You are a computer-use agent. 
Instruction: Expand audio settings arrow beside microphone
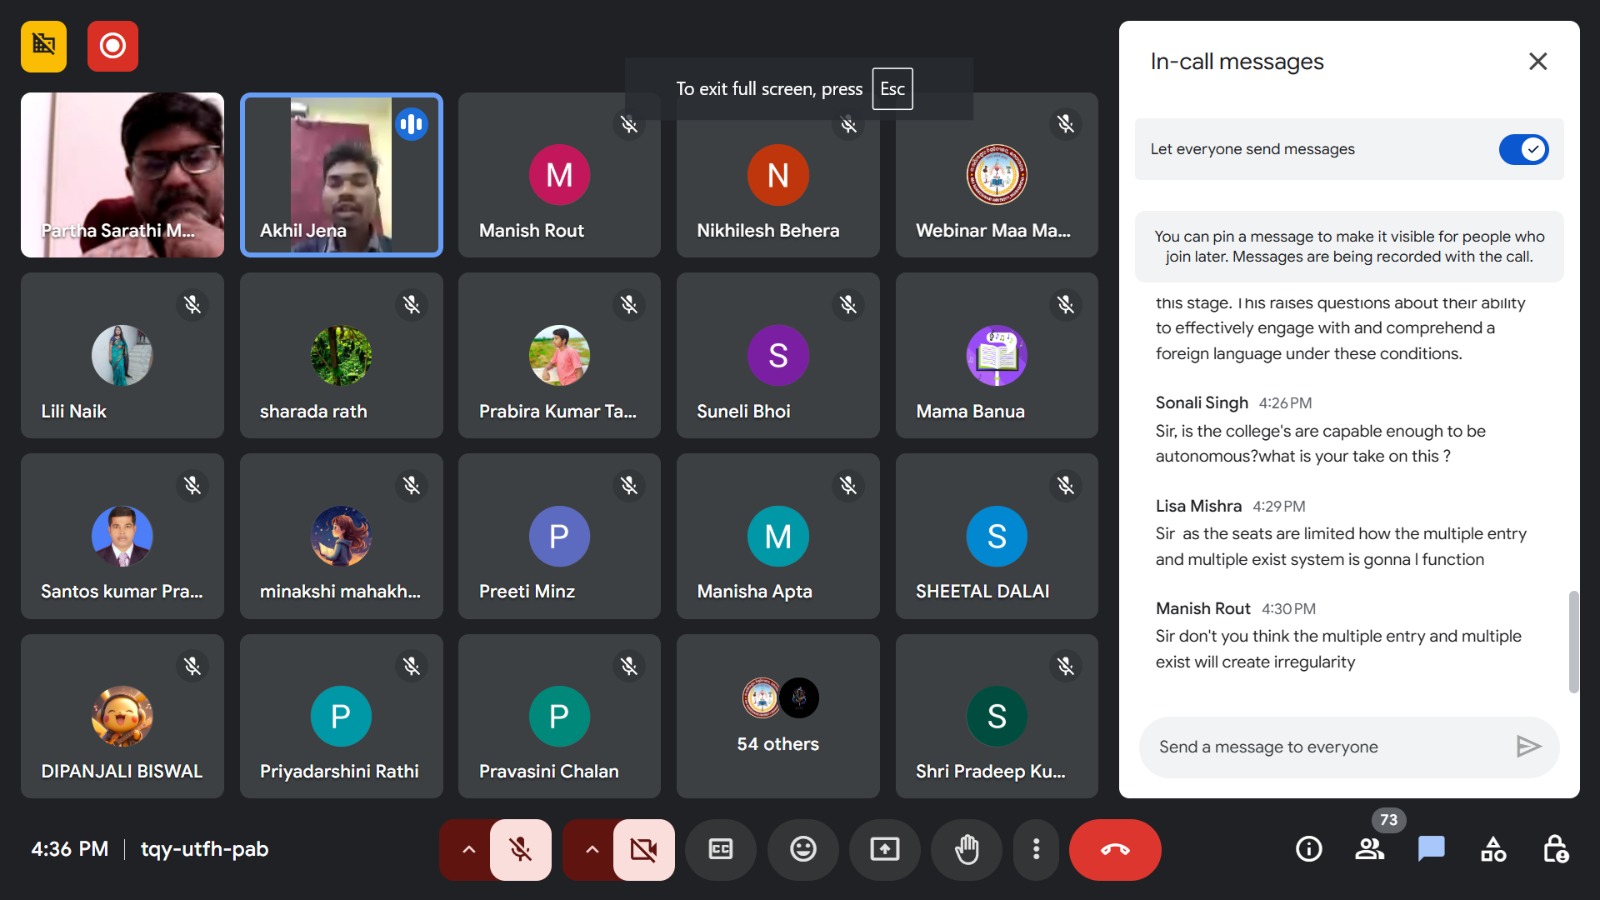click(468, 849)
